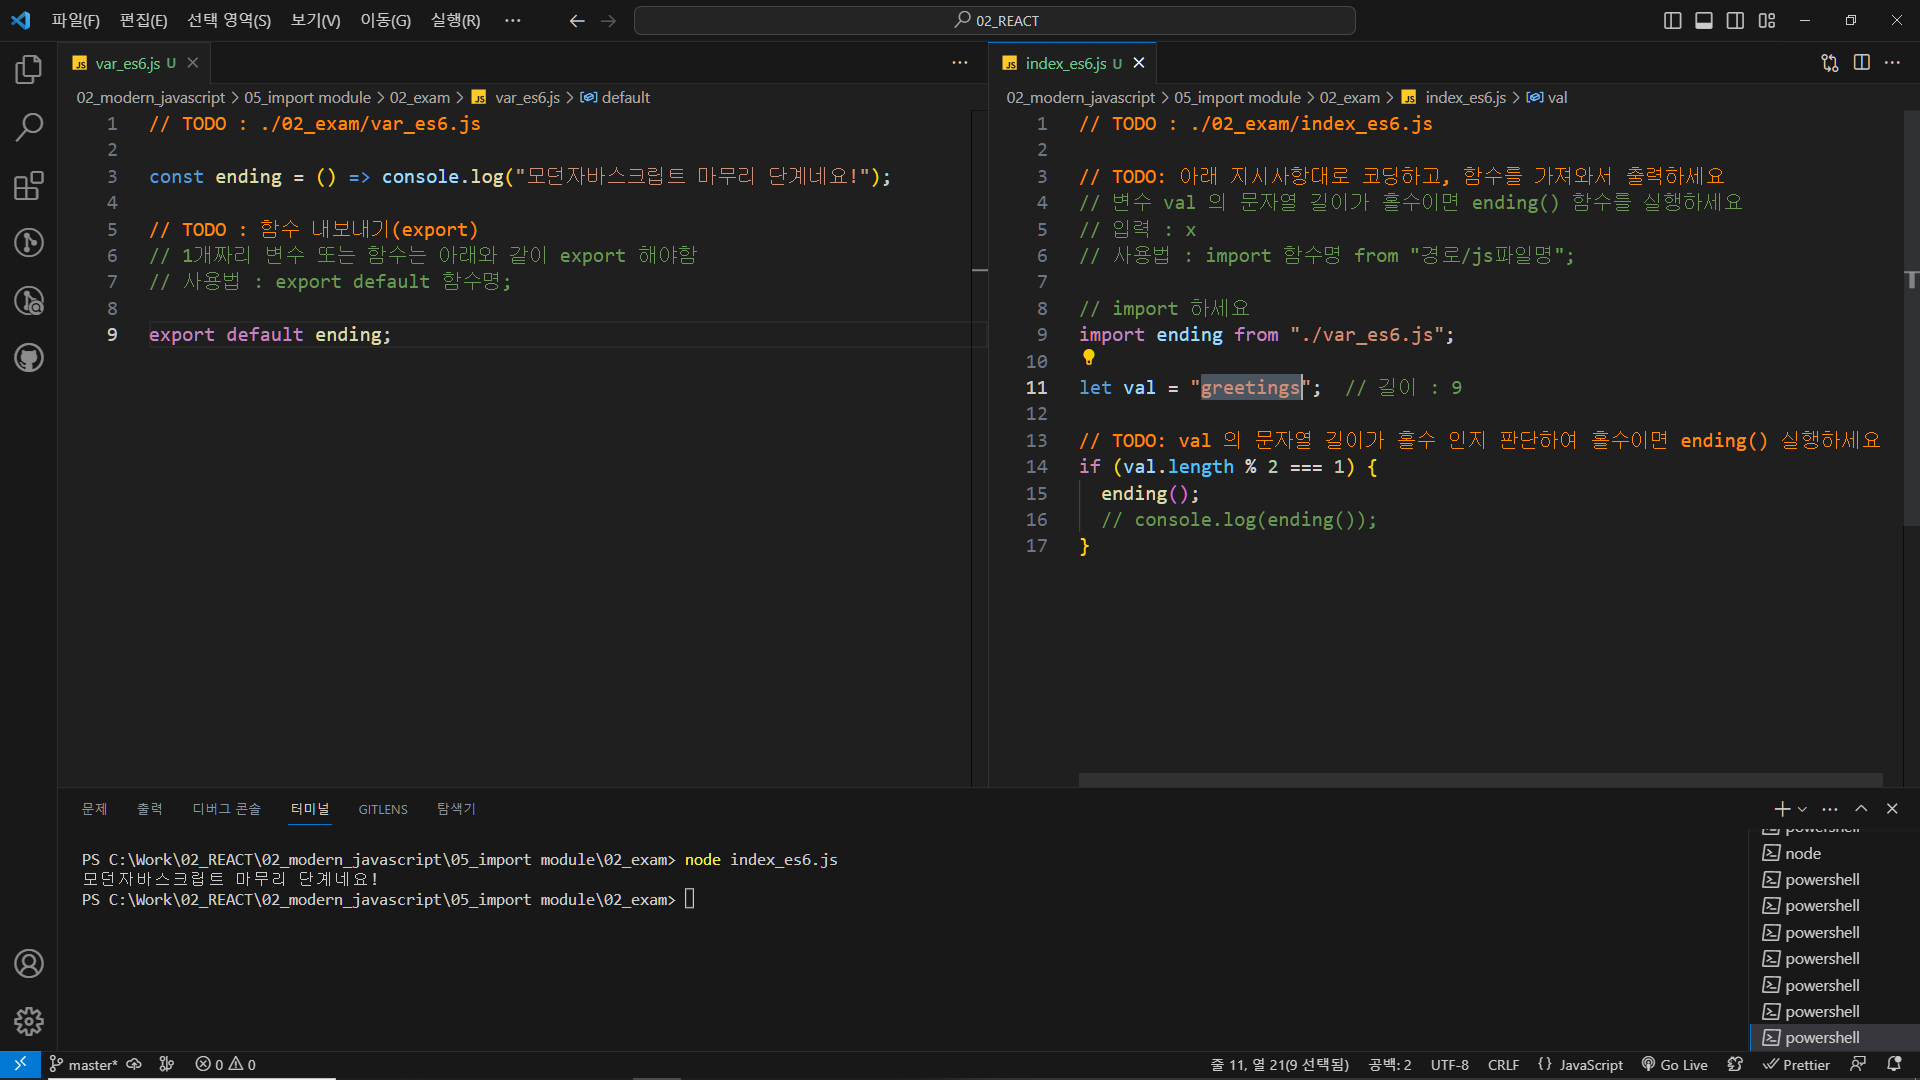The image size is (1920, 1080).
Task: Open Run and Debug view
Action: pos(28,301)
